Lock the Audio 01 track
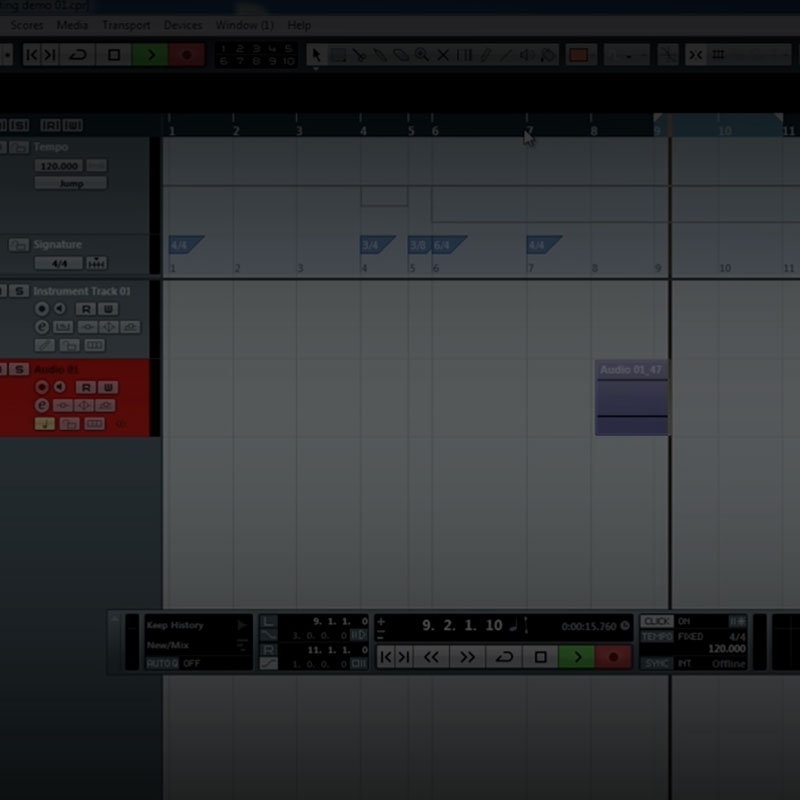The image size is (800, 800). click(x=69, y=424)
